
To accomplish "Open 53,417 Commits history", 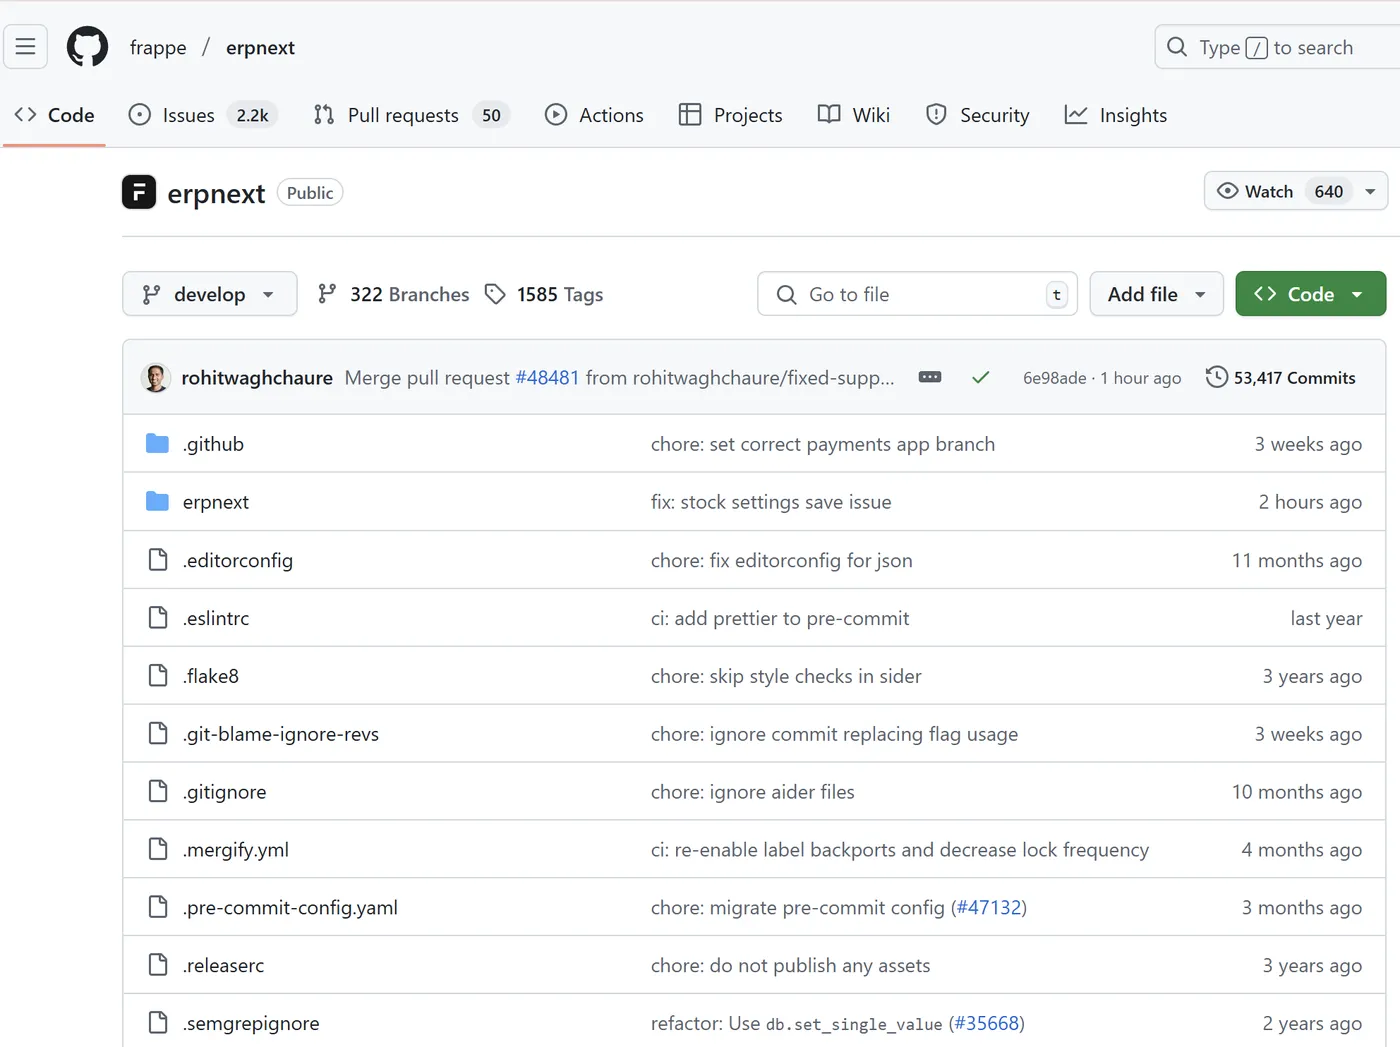I will pyautogui.click(x=1281, y=377).
